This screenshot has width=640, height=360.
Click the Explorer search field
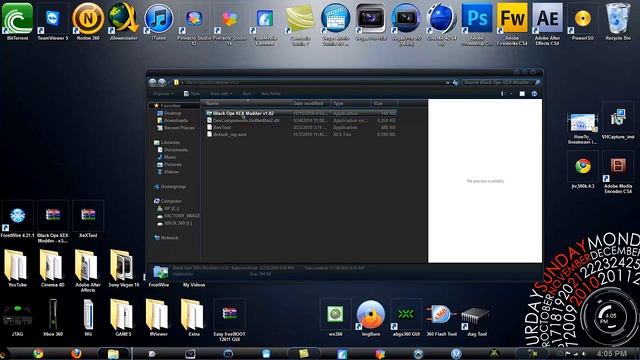point(502,82)
